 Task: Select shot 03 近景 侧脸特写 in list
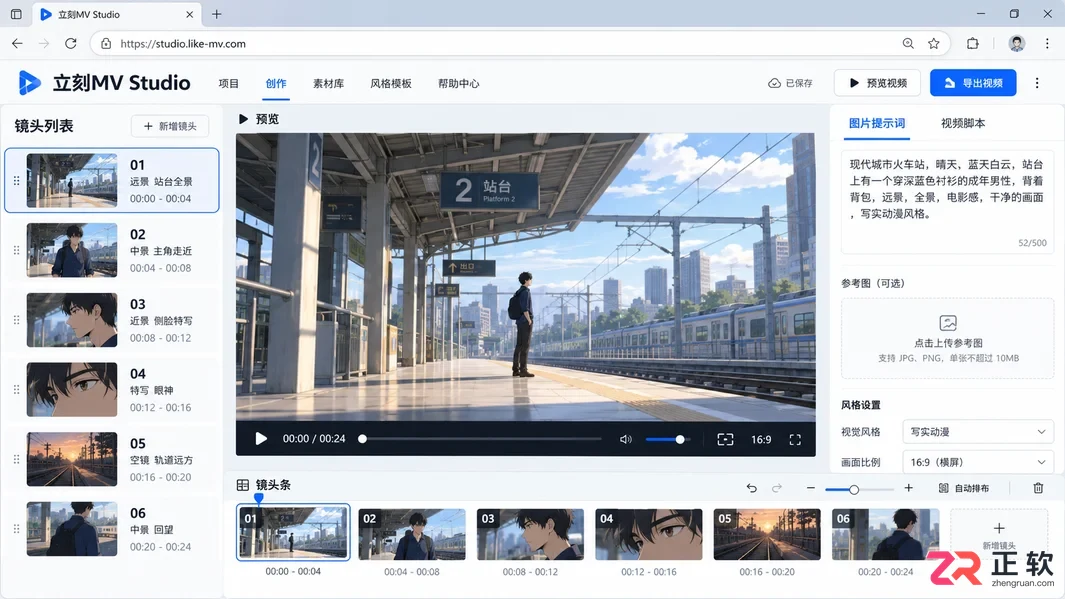[x=112, y=320]
